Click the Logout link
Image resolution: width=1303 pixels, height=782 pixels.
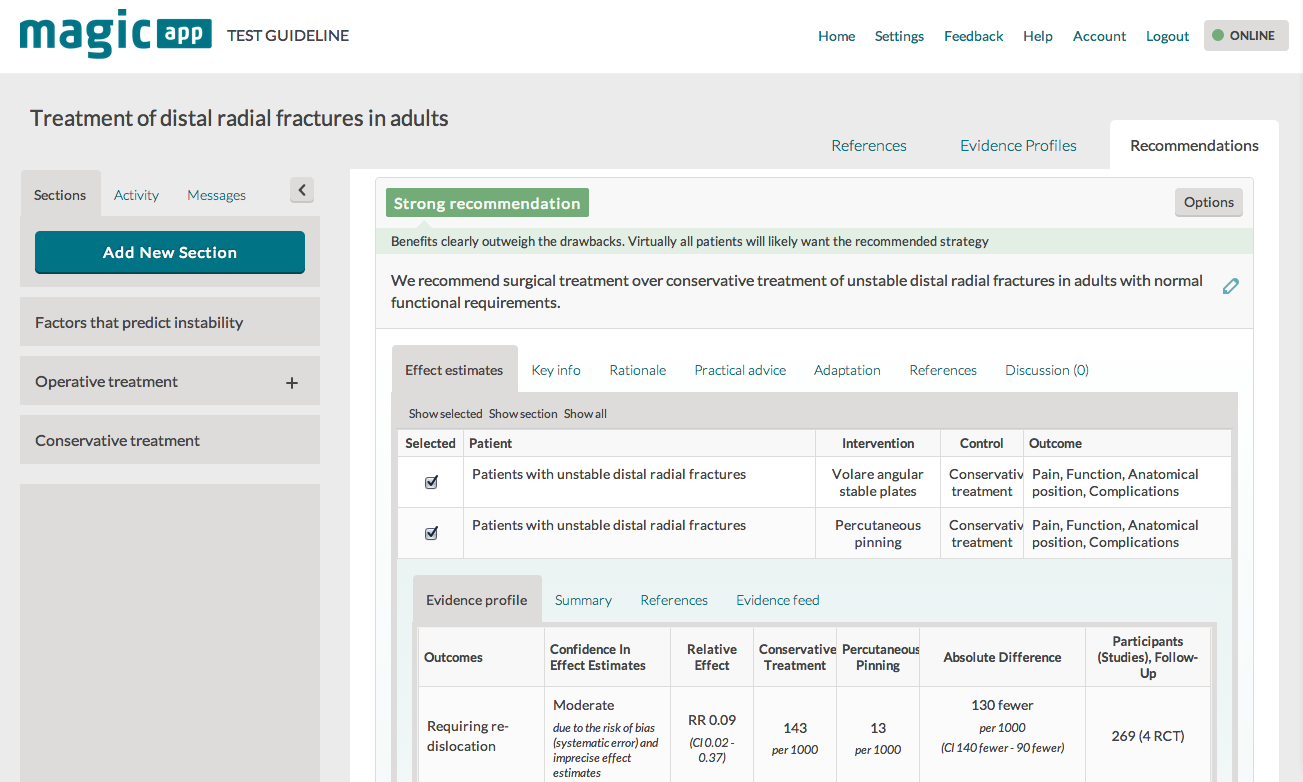1167,36
